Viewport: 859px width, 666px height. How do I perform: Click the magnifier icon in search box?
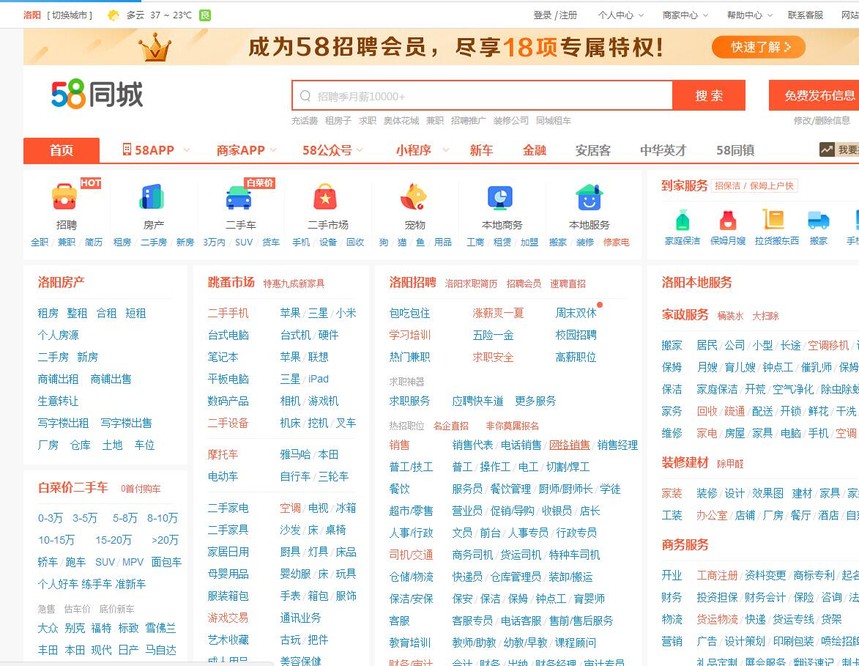tap(305, 96)
